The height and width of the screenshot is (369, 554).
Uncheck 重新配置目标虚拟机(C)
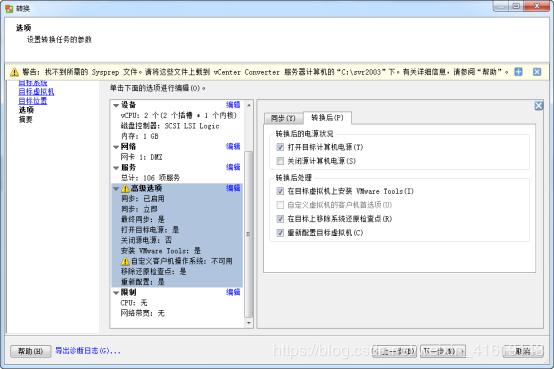(280, 233)
